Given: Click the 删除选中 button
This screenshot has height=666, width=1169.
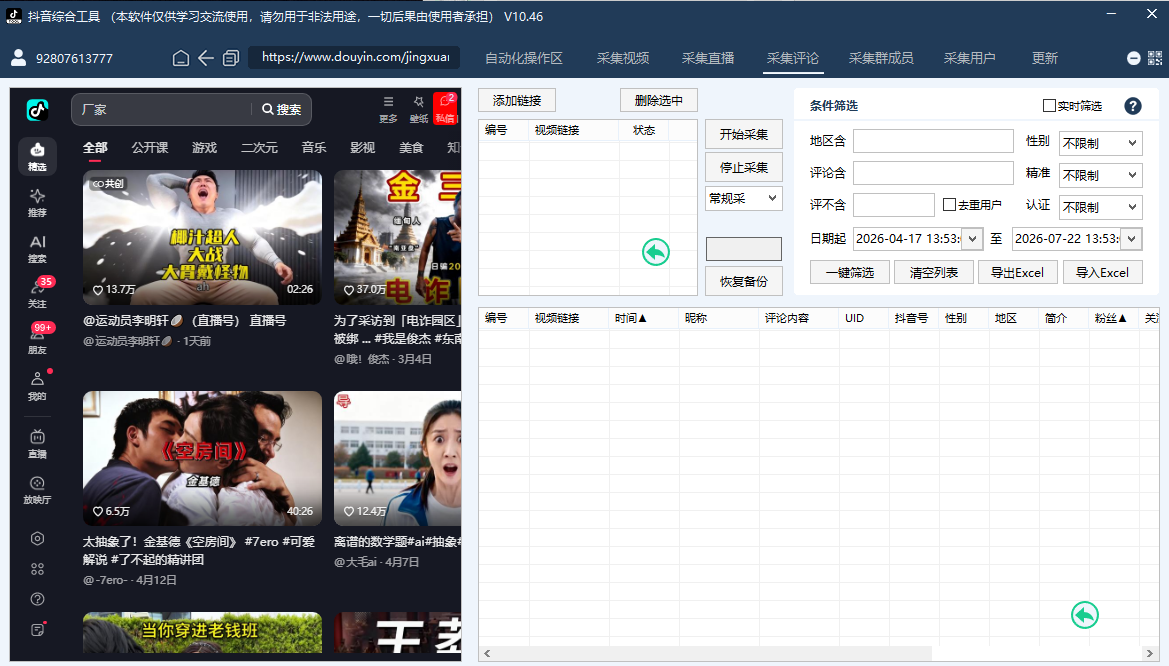Looking at the screenshot, I should click(x=658, y=101).
